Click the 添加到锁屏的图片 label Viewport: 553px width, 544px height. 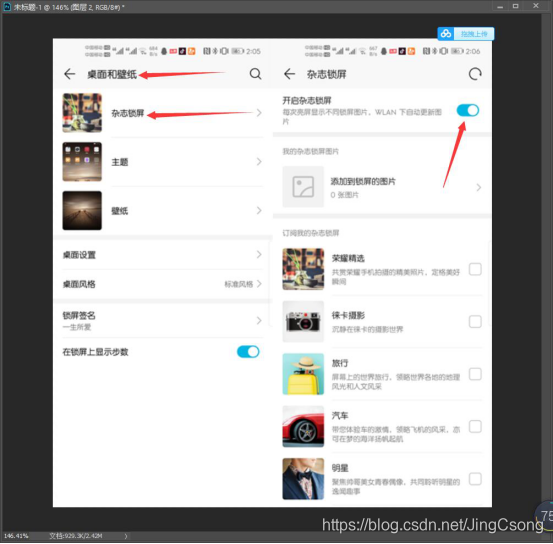coord(363,182)
